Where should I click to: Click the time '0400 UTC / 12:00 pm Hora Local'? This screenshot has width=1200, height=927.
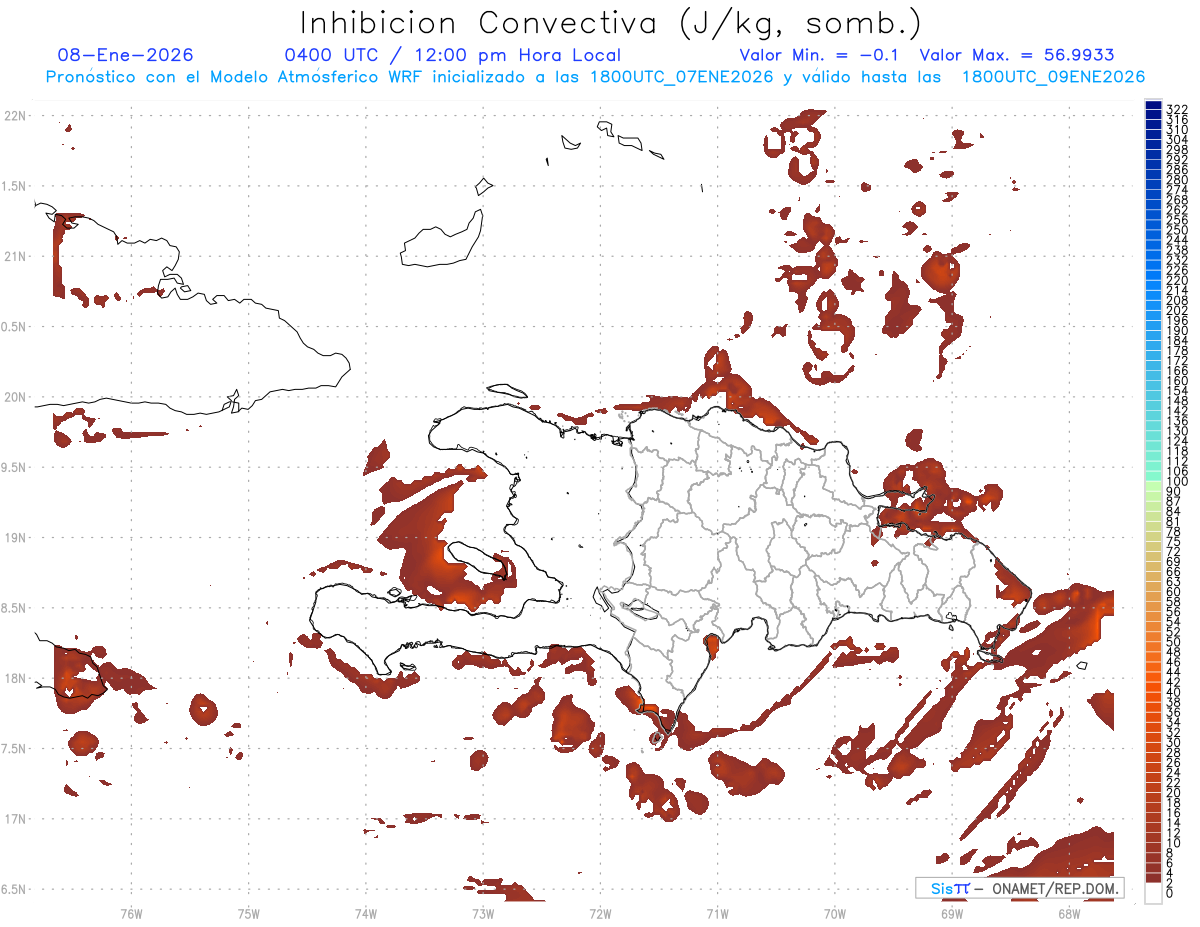click(x=453, y=55)
